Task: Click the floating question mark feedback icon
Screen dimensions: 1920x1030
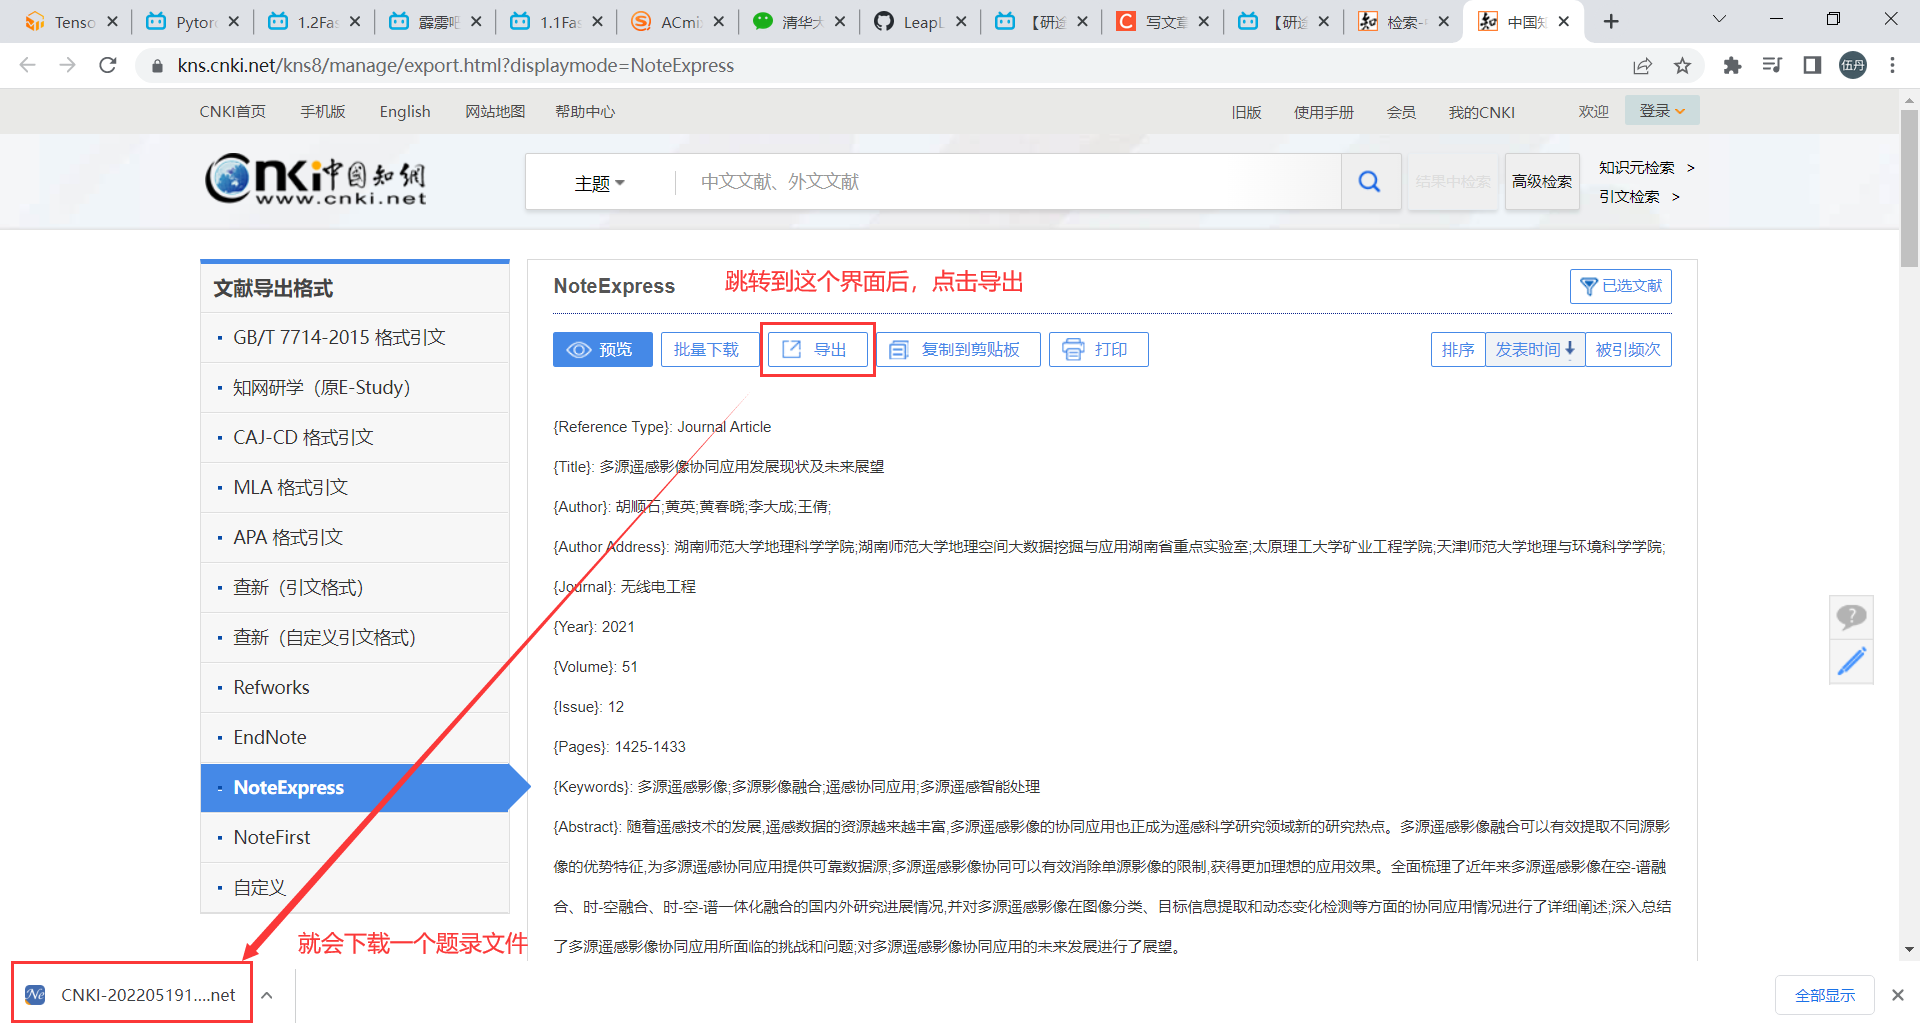Action: tap(1851, 617)
